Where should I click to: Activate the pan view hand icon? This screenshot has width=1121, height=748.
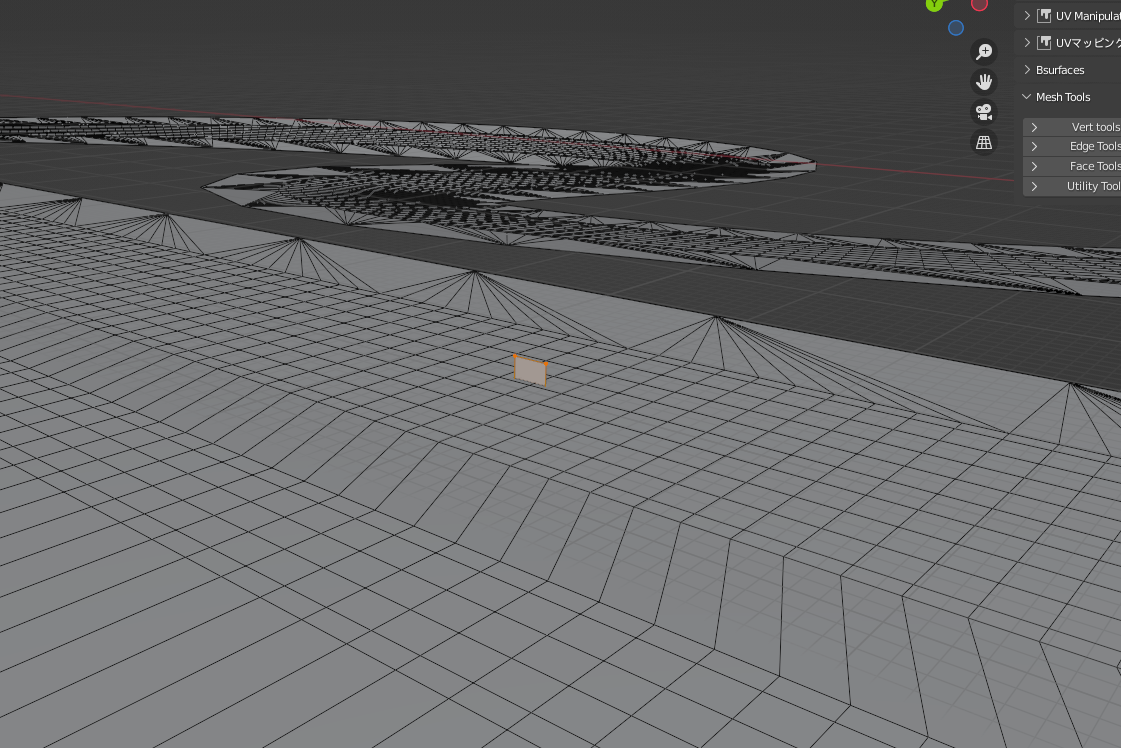point(984,82)
